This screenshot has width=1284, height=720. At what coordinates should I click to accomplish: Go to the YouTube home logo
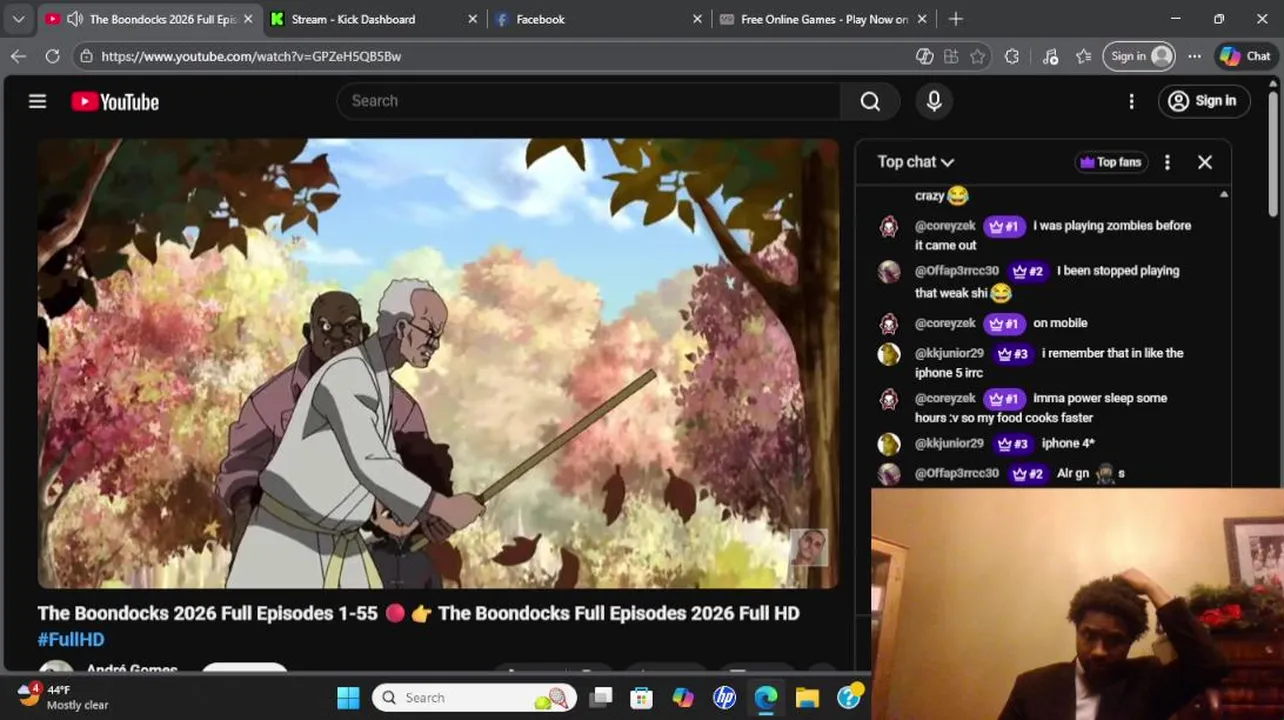click(x=115, y=101)
